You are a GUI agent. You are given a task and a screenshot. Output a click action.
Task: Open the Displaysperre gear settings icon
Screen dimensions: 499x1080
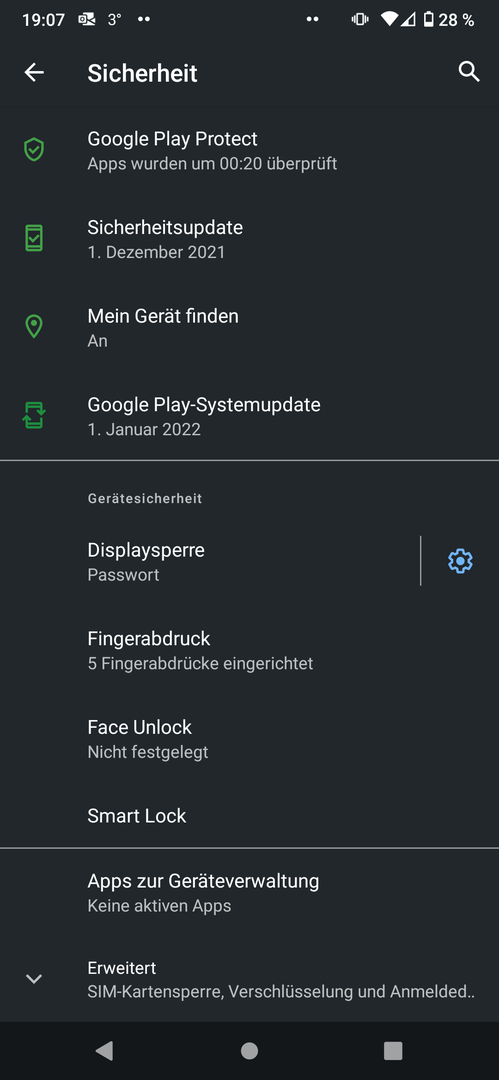pos(460,561)
